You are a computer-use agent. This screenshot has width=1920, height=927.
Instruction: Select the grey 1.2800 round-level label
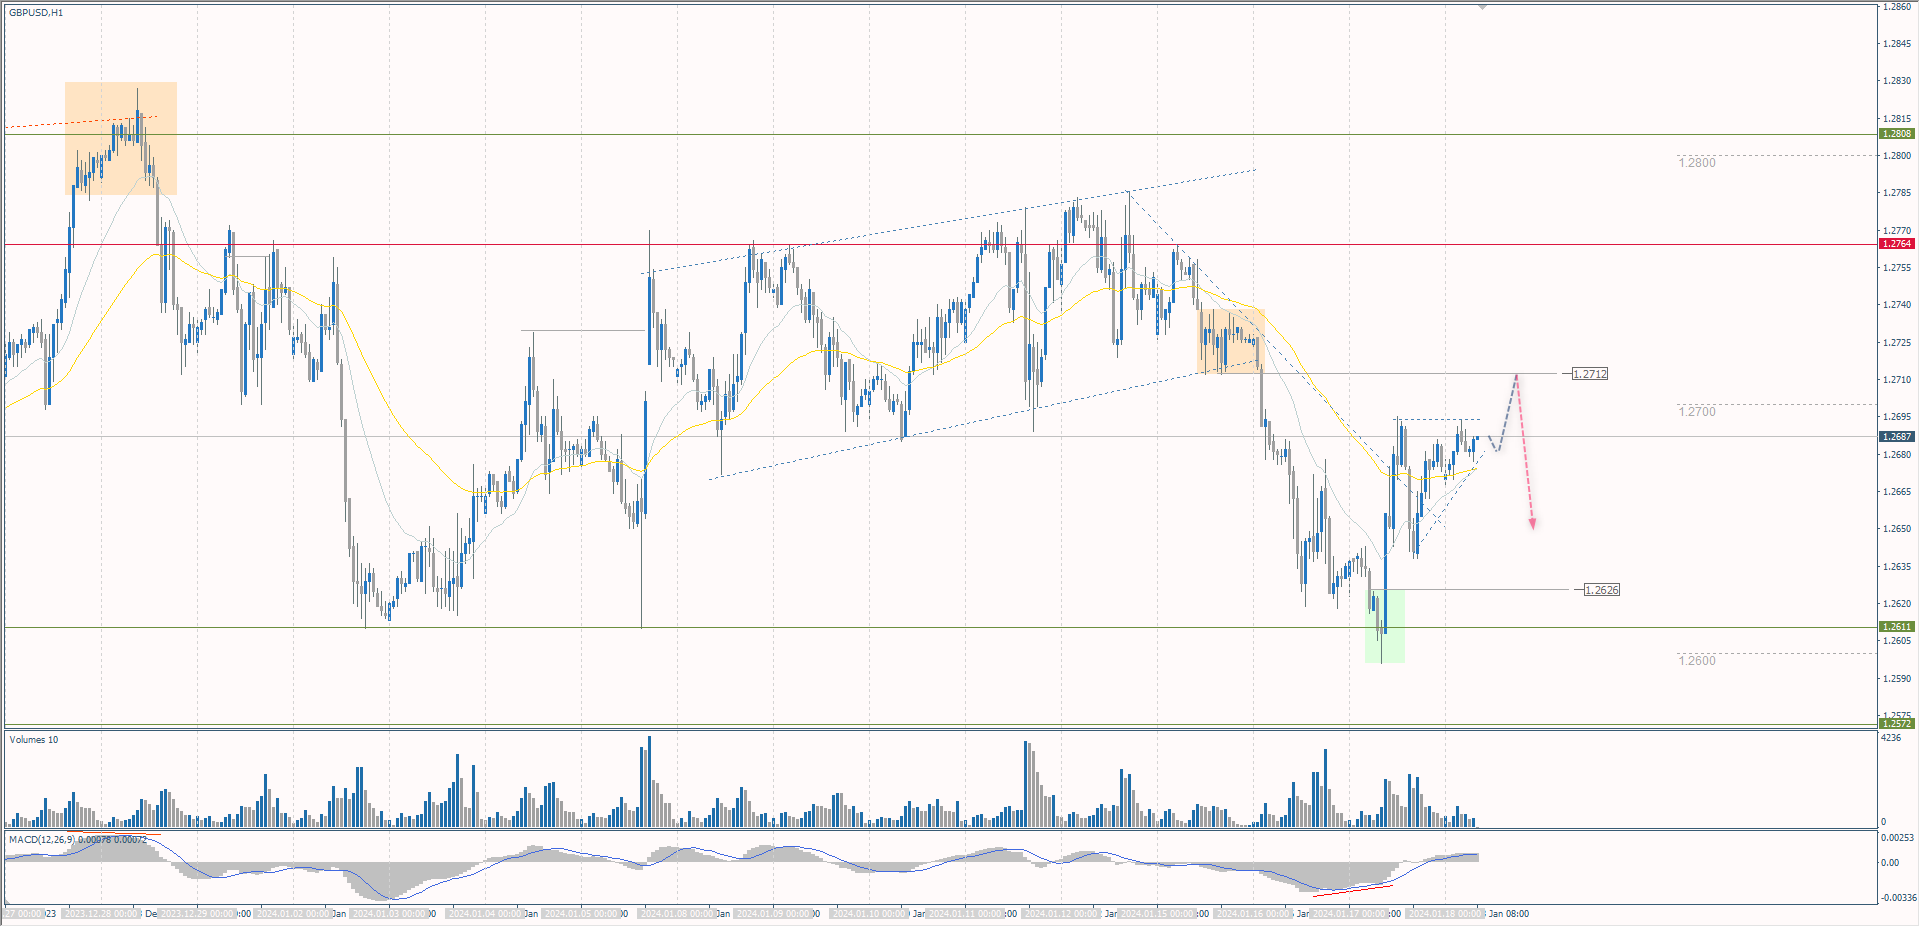1697,162
